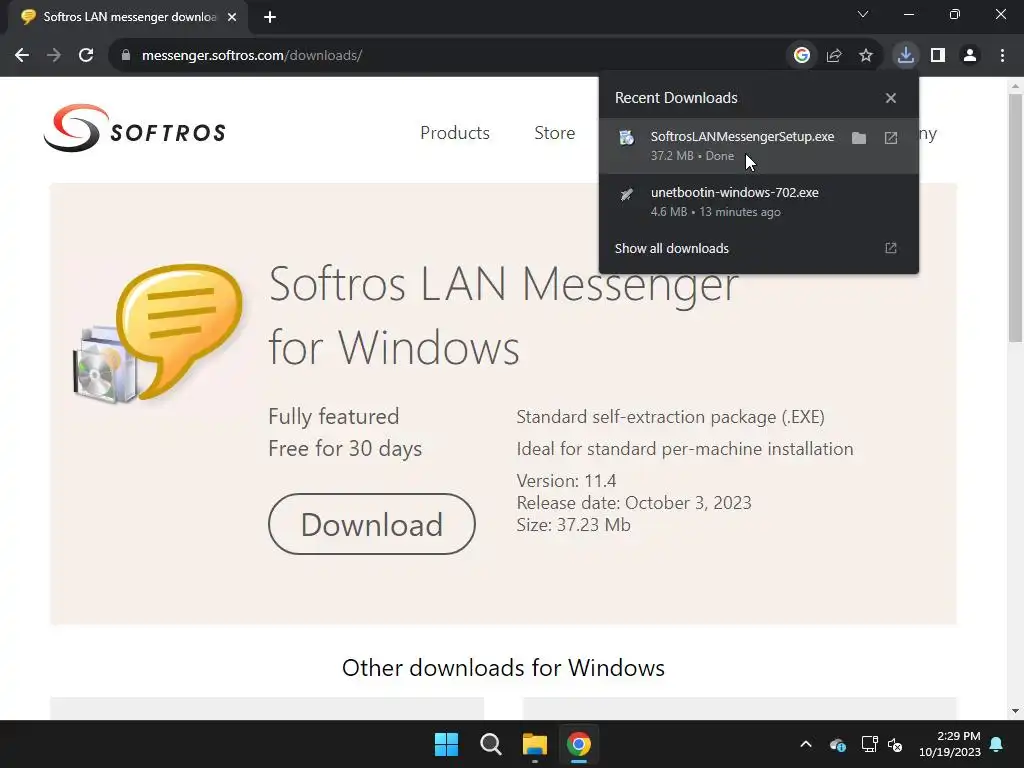Click the scrollbar down arrow

tap(1015, 711)
